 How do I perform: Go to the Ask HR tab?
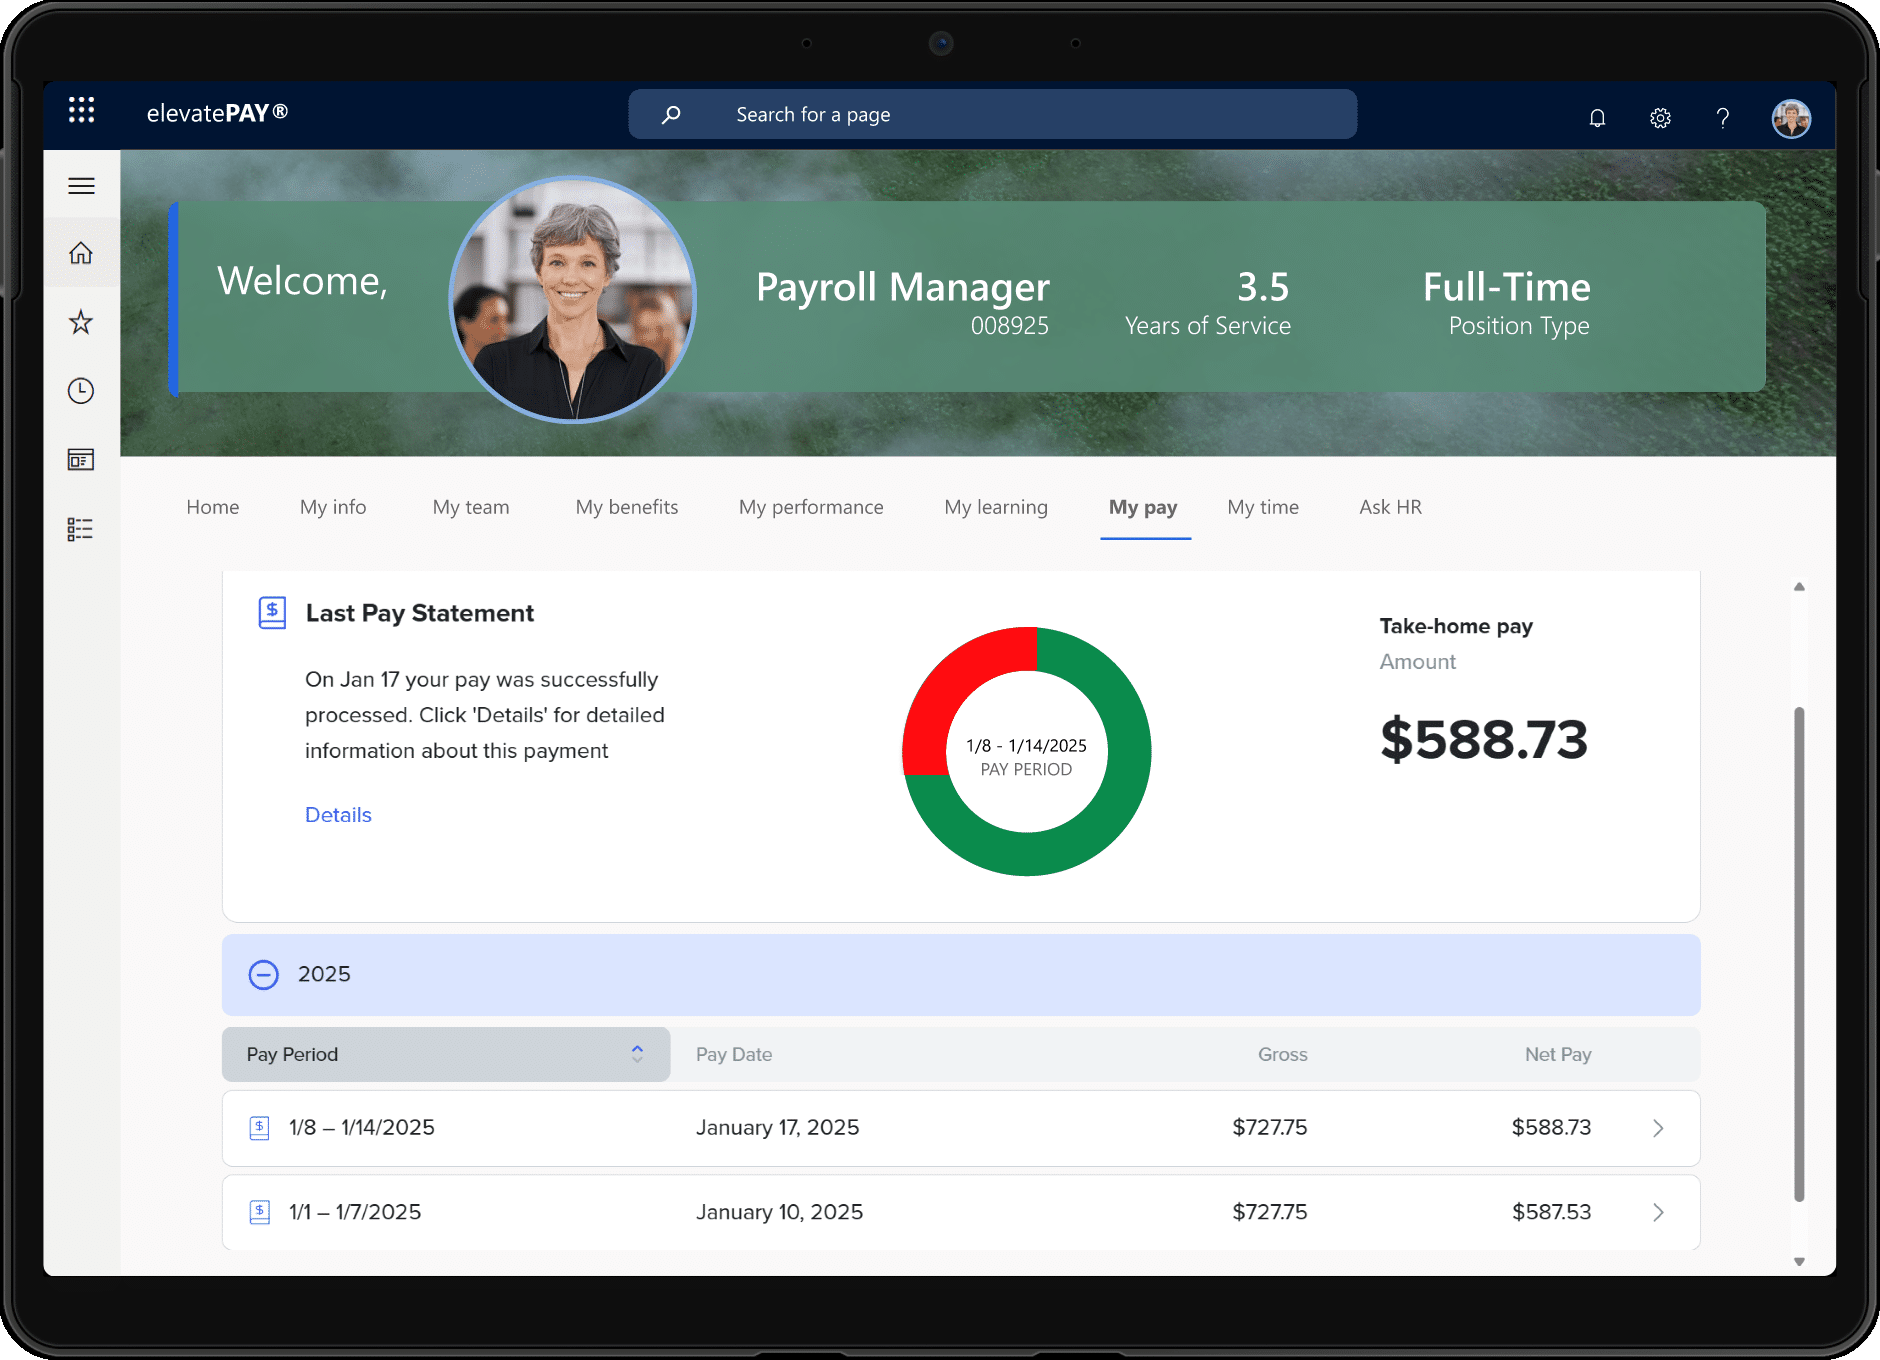[x=1390, y=507]
